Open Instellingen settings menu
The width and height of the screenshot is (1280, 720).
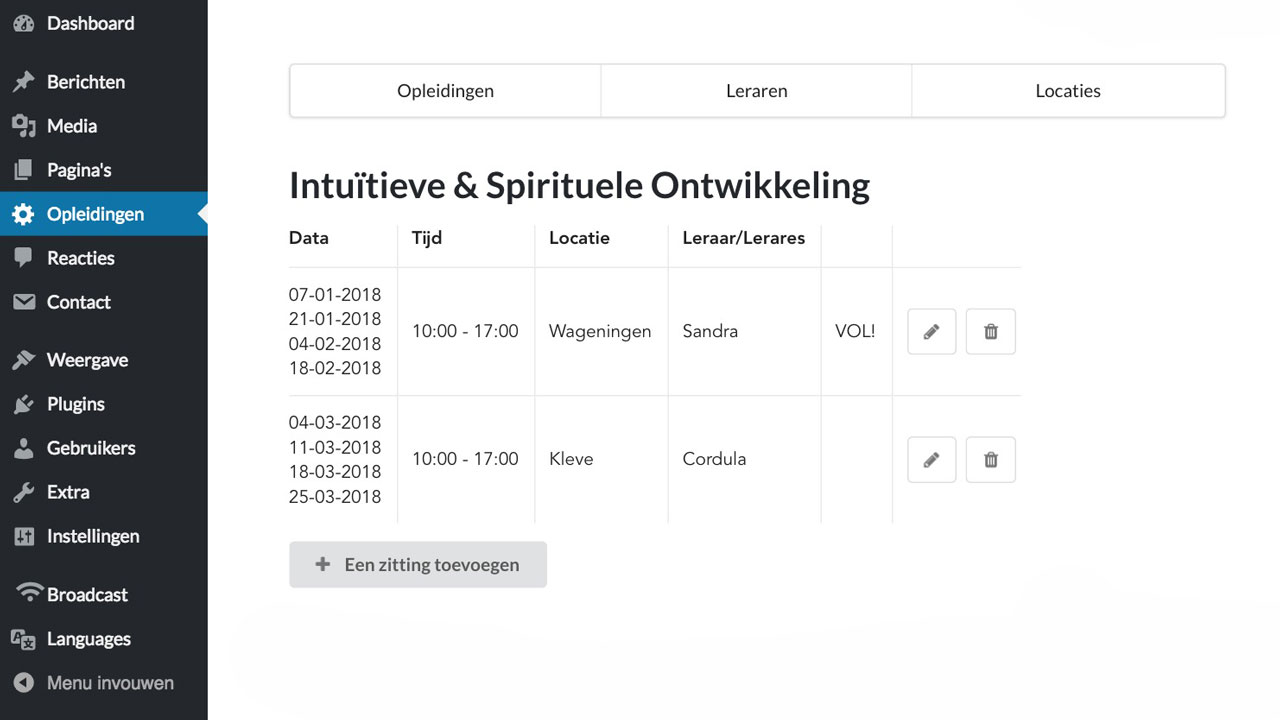pyautogui.click(x=92, y=536)
